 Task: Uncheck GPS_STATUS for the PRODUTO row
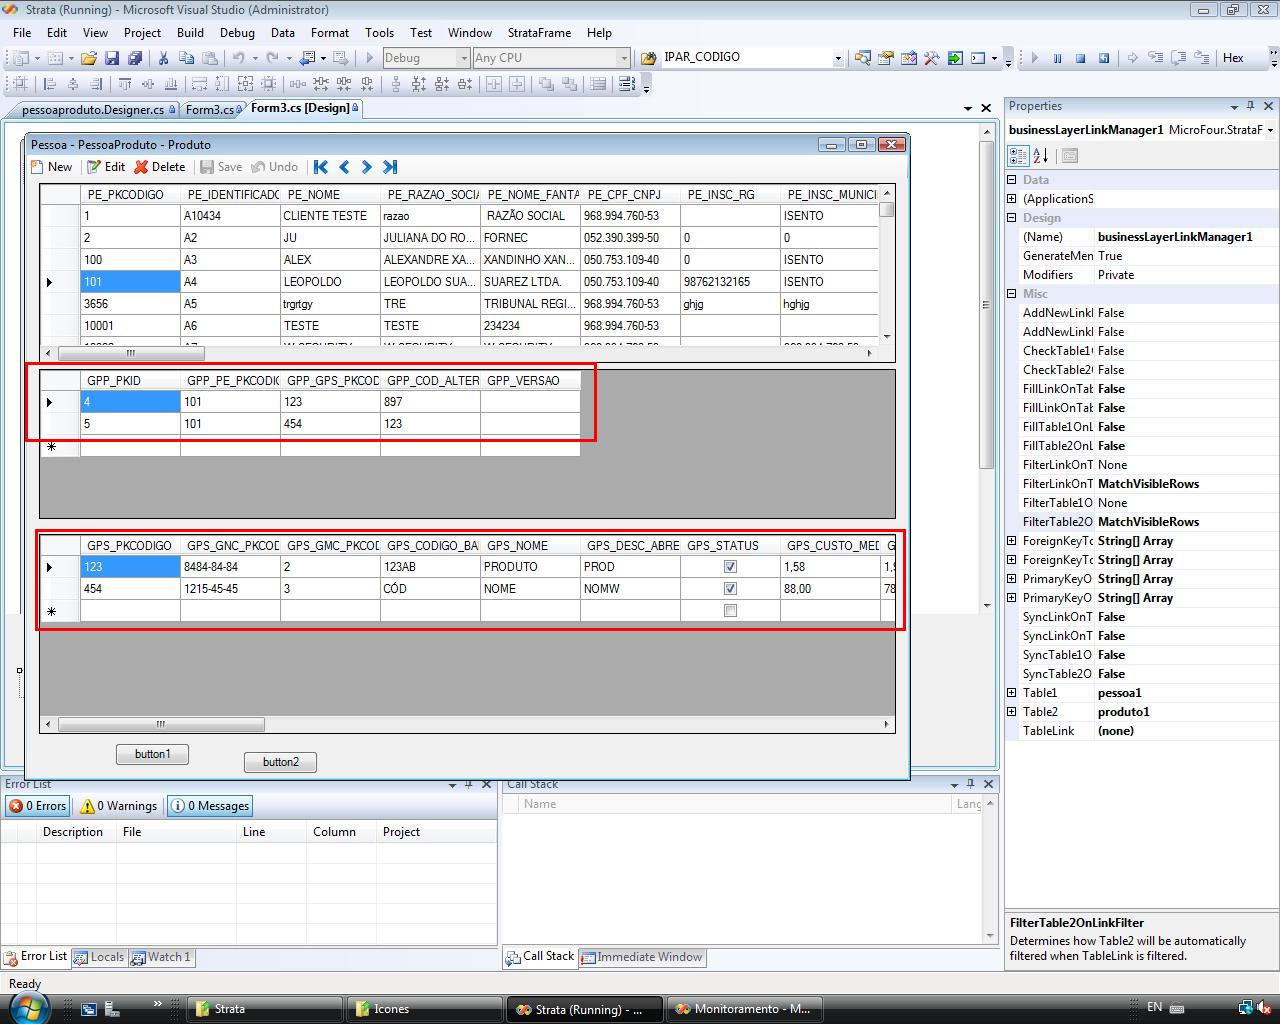730,567
